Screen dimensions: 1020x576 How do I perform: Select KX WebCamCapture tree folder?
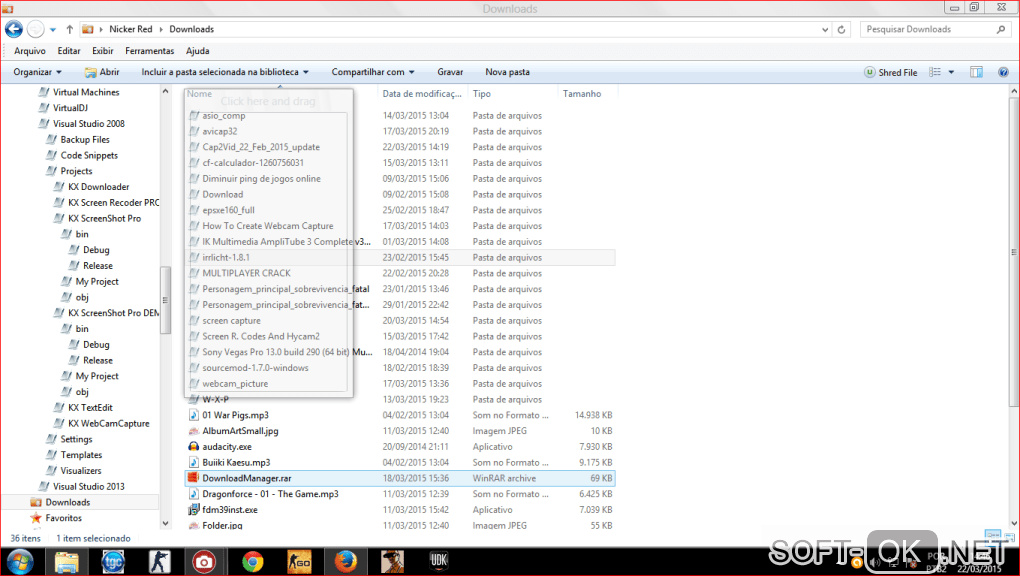pyautogui.click(x=109, y=424)
